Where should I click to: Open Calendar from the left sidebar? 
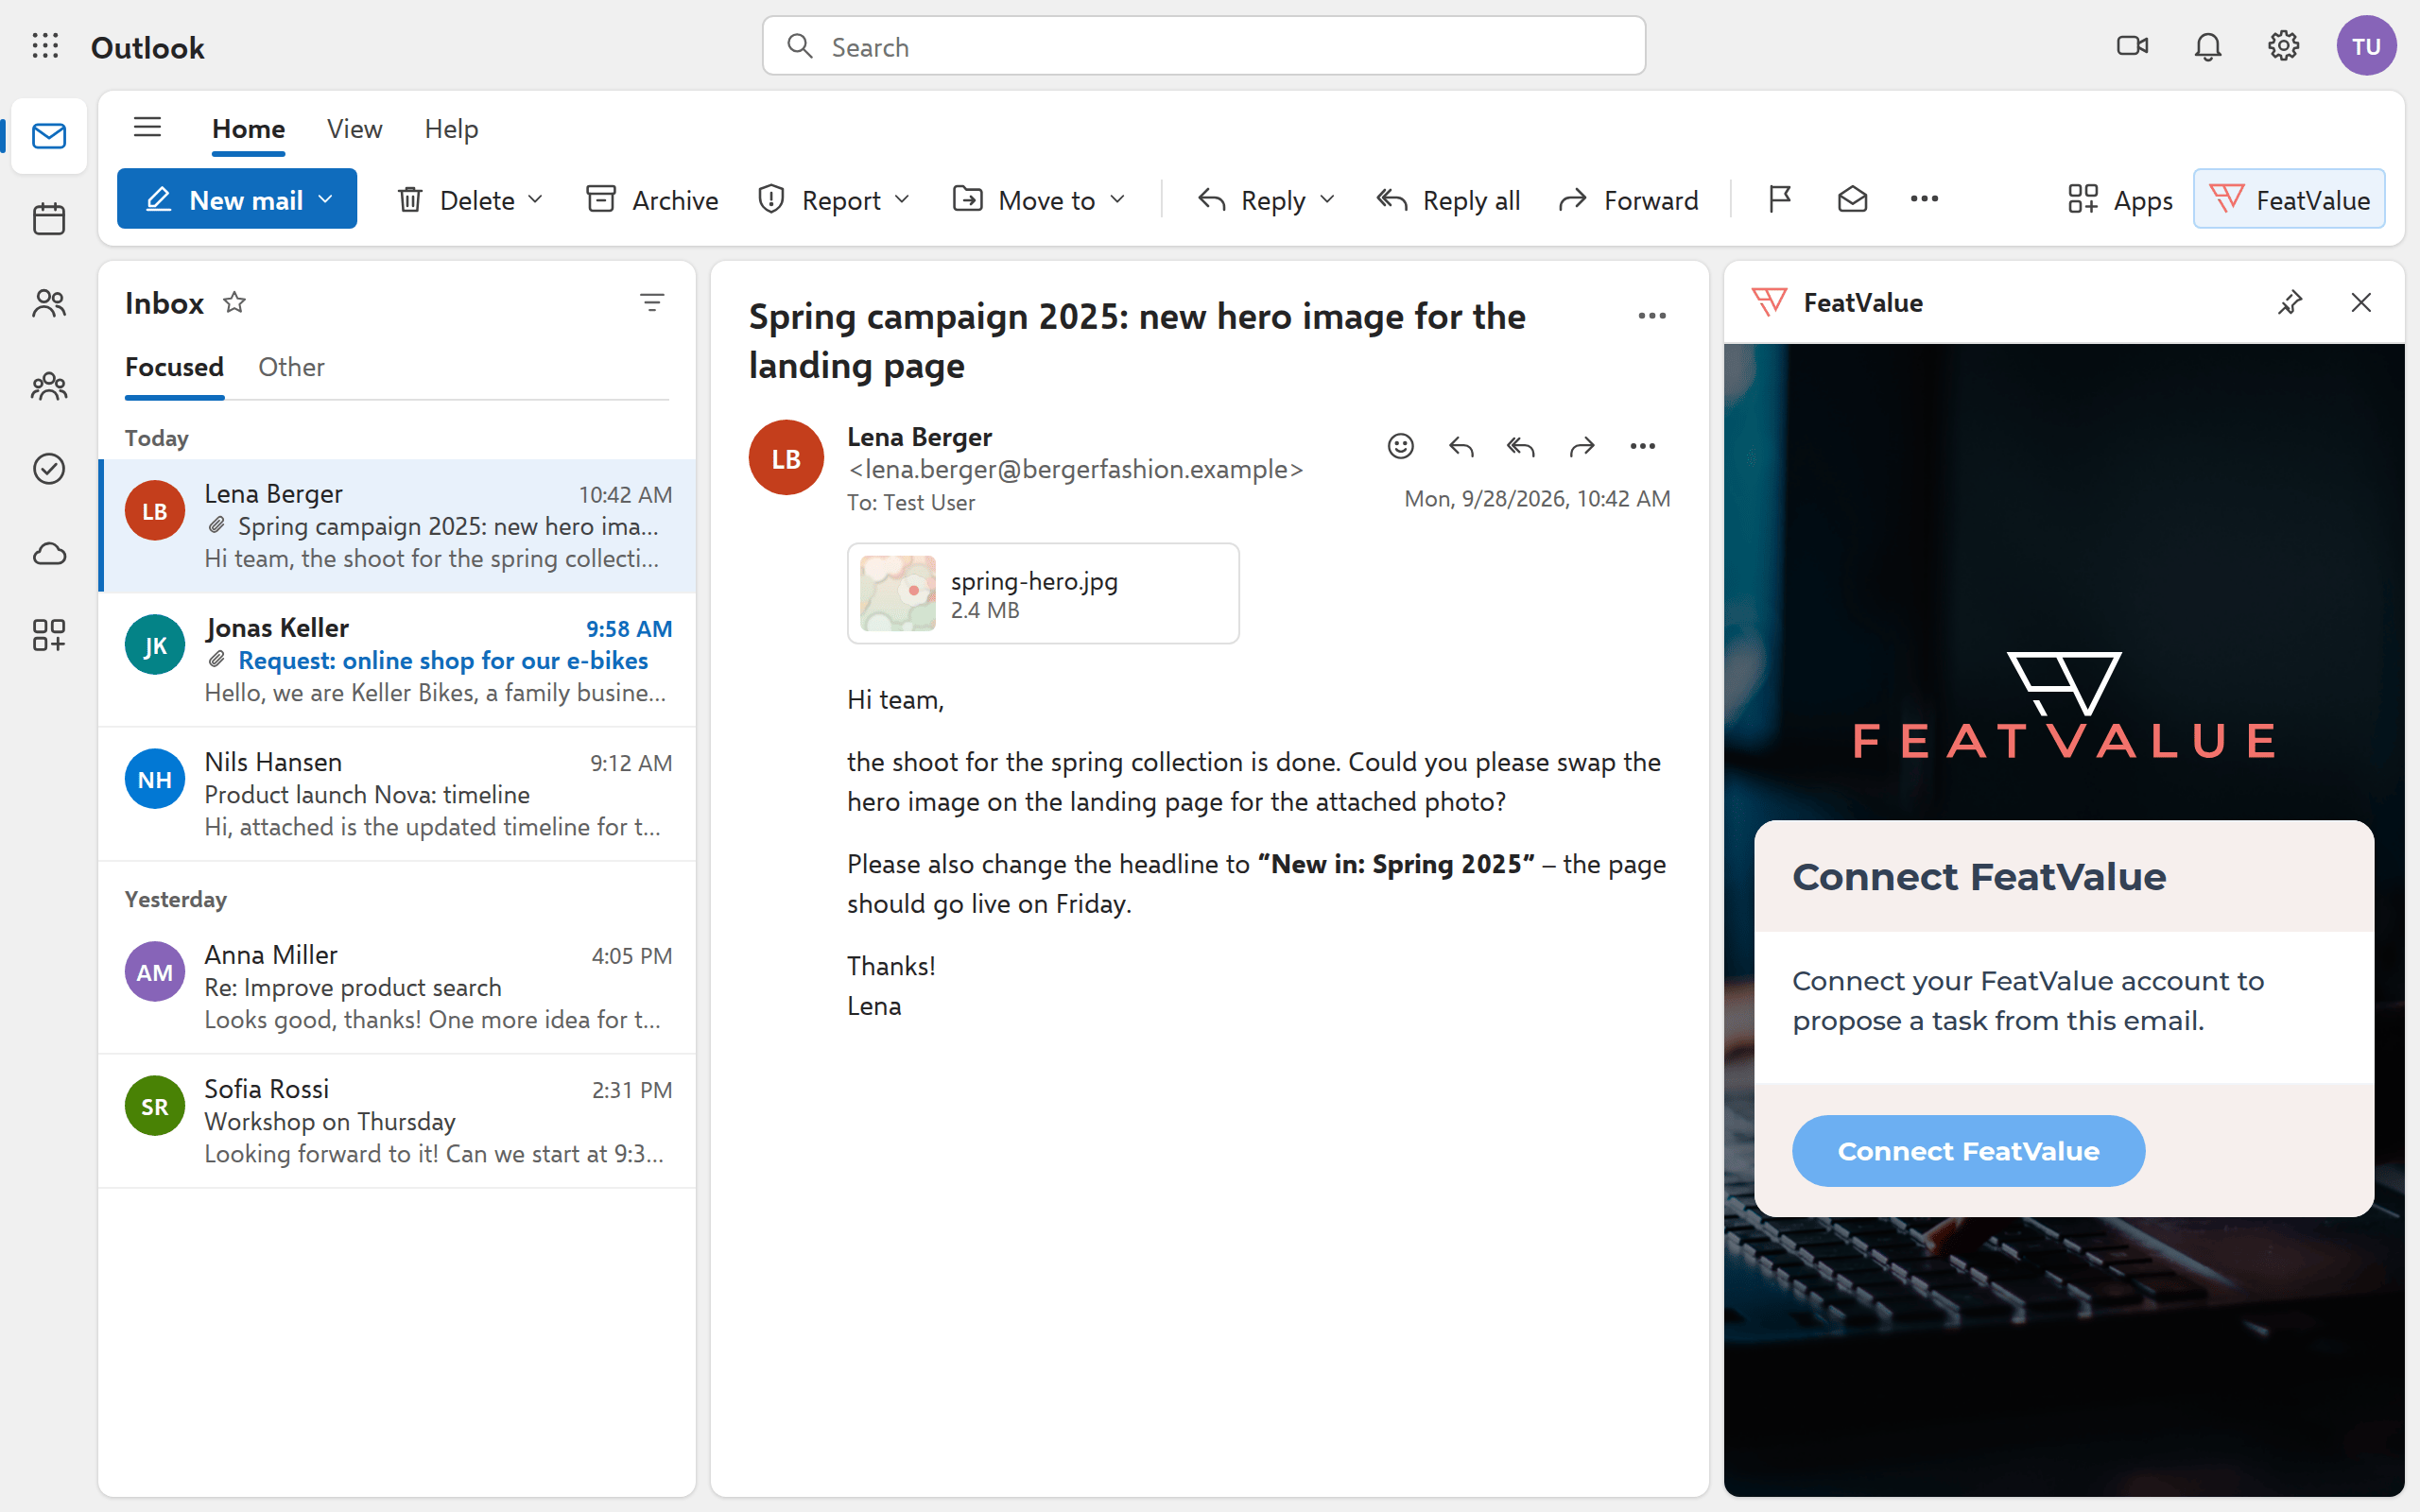point(48,219)
